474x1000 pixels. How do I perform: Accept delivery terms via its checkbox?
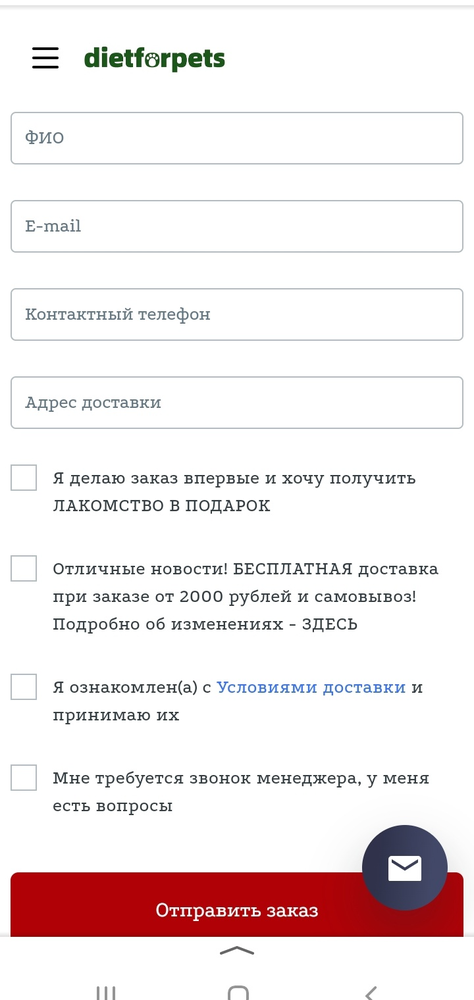tap(24, 687)
